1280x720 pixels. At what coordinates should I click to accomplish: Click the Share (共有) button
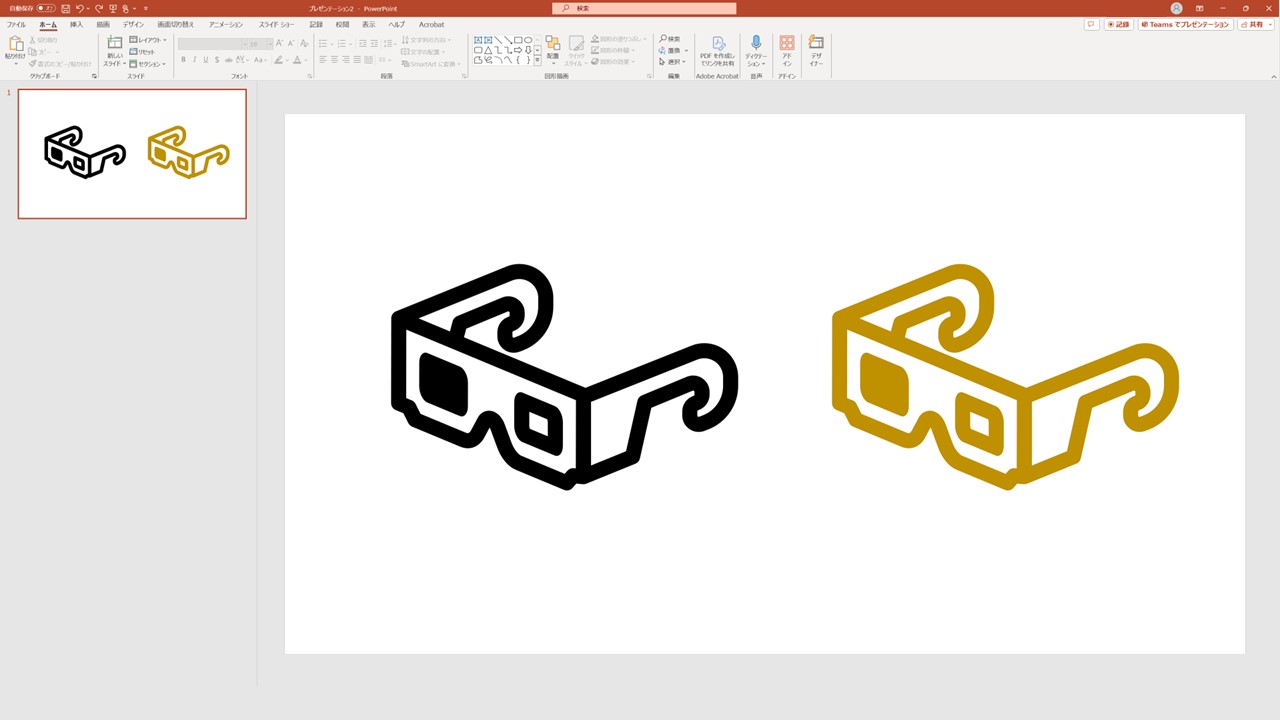point(1255,24)
